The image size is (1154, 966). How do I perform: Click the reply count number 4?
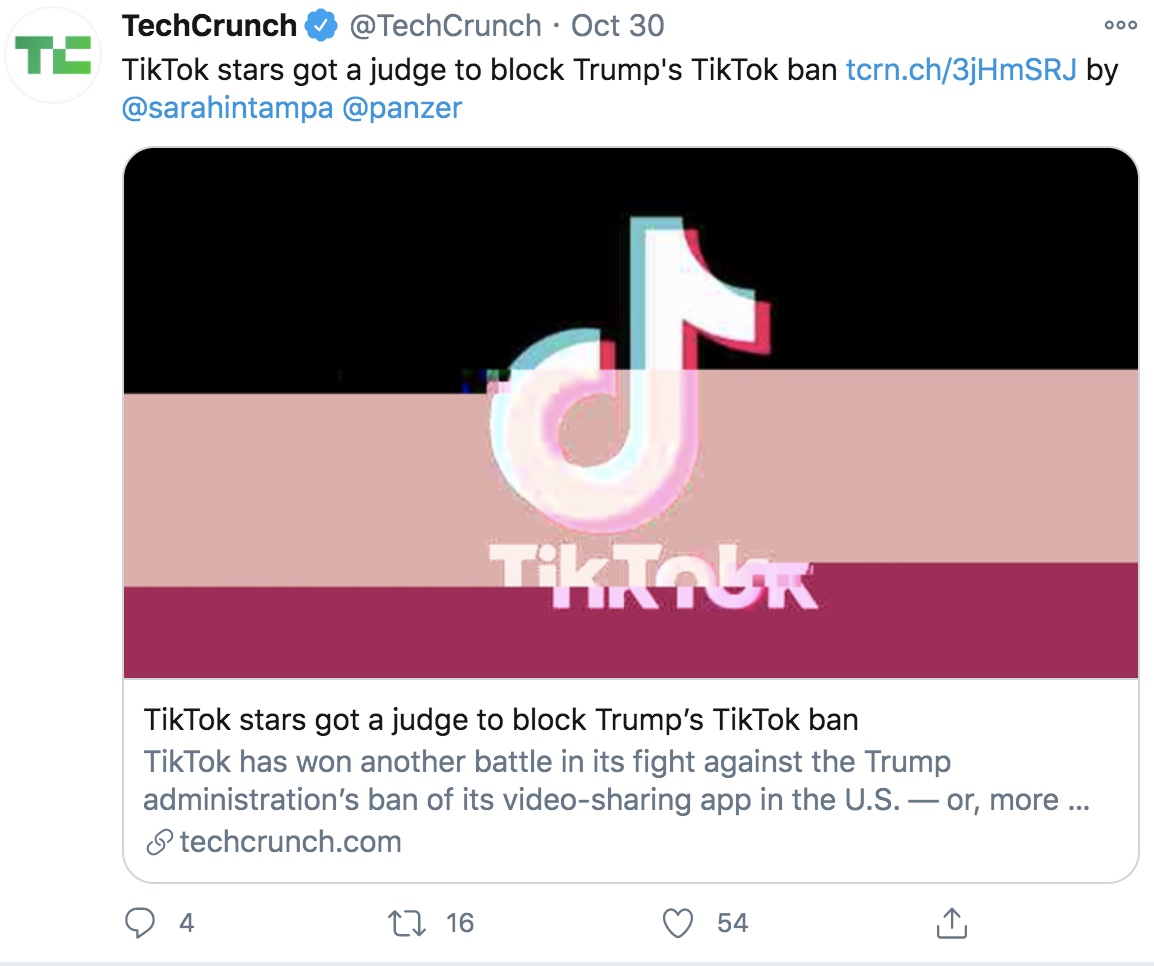[187, 923]
